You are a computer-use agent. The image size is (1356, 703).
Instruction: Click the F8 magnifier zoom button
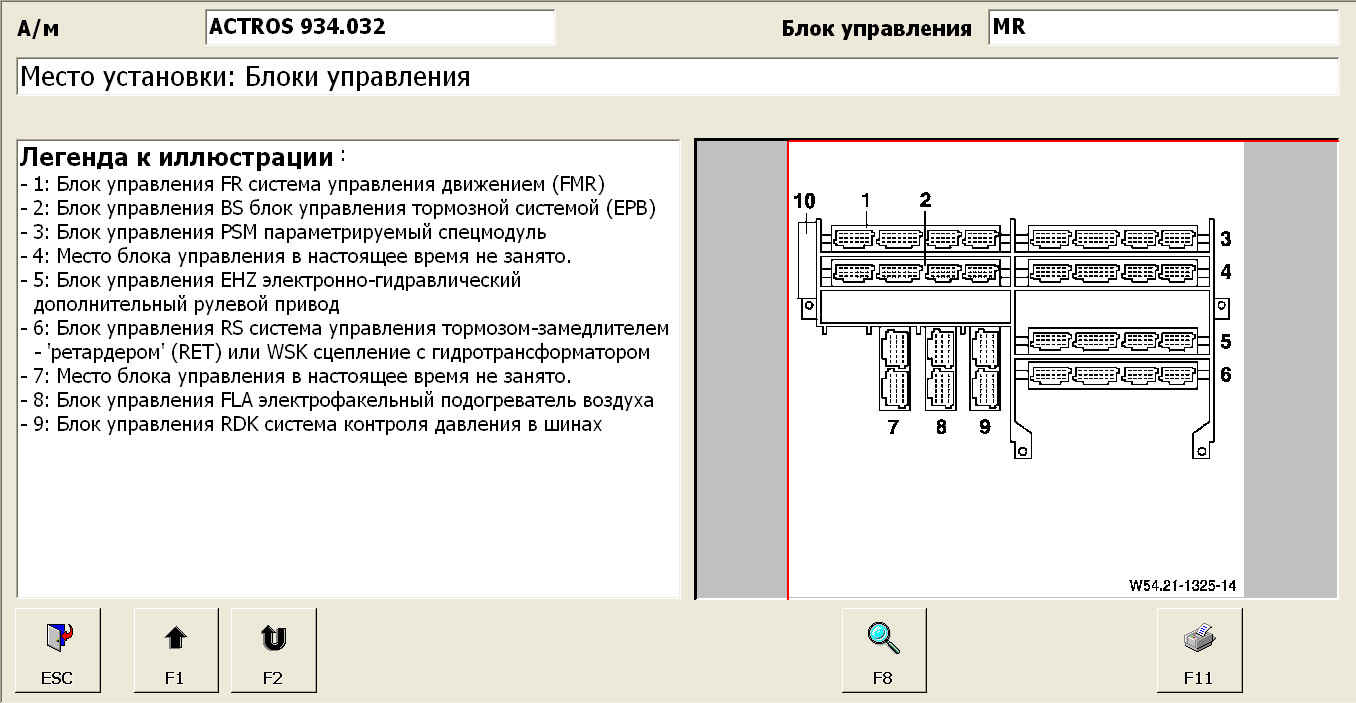click(883, 651)
